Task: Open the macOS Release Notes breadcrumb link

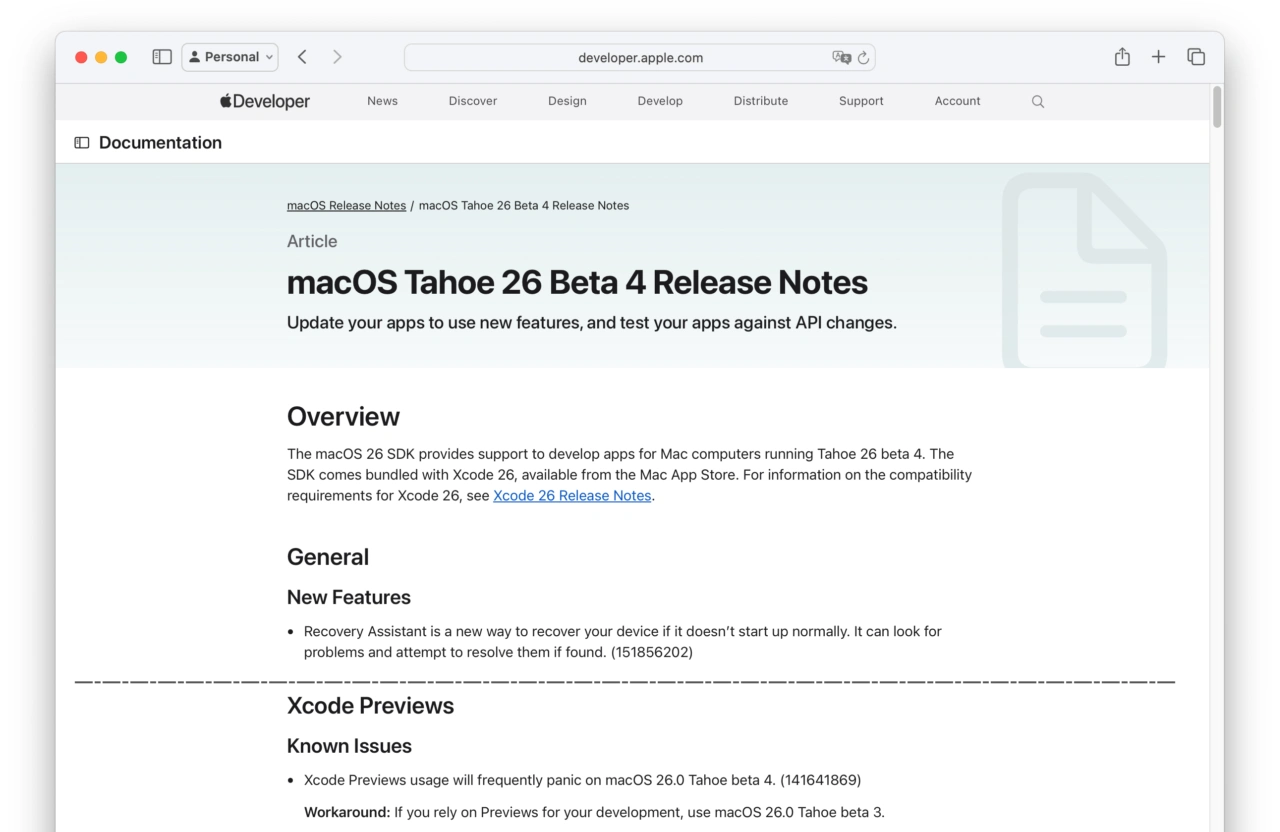Action: pyautogui.click(x=346, y=205)
